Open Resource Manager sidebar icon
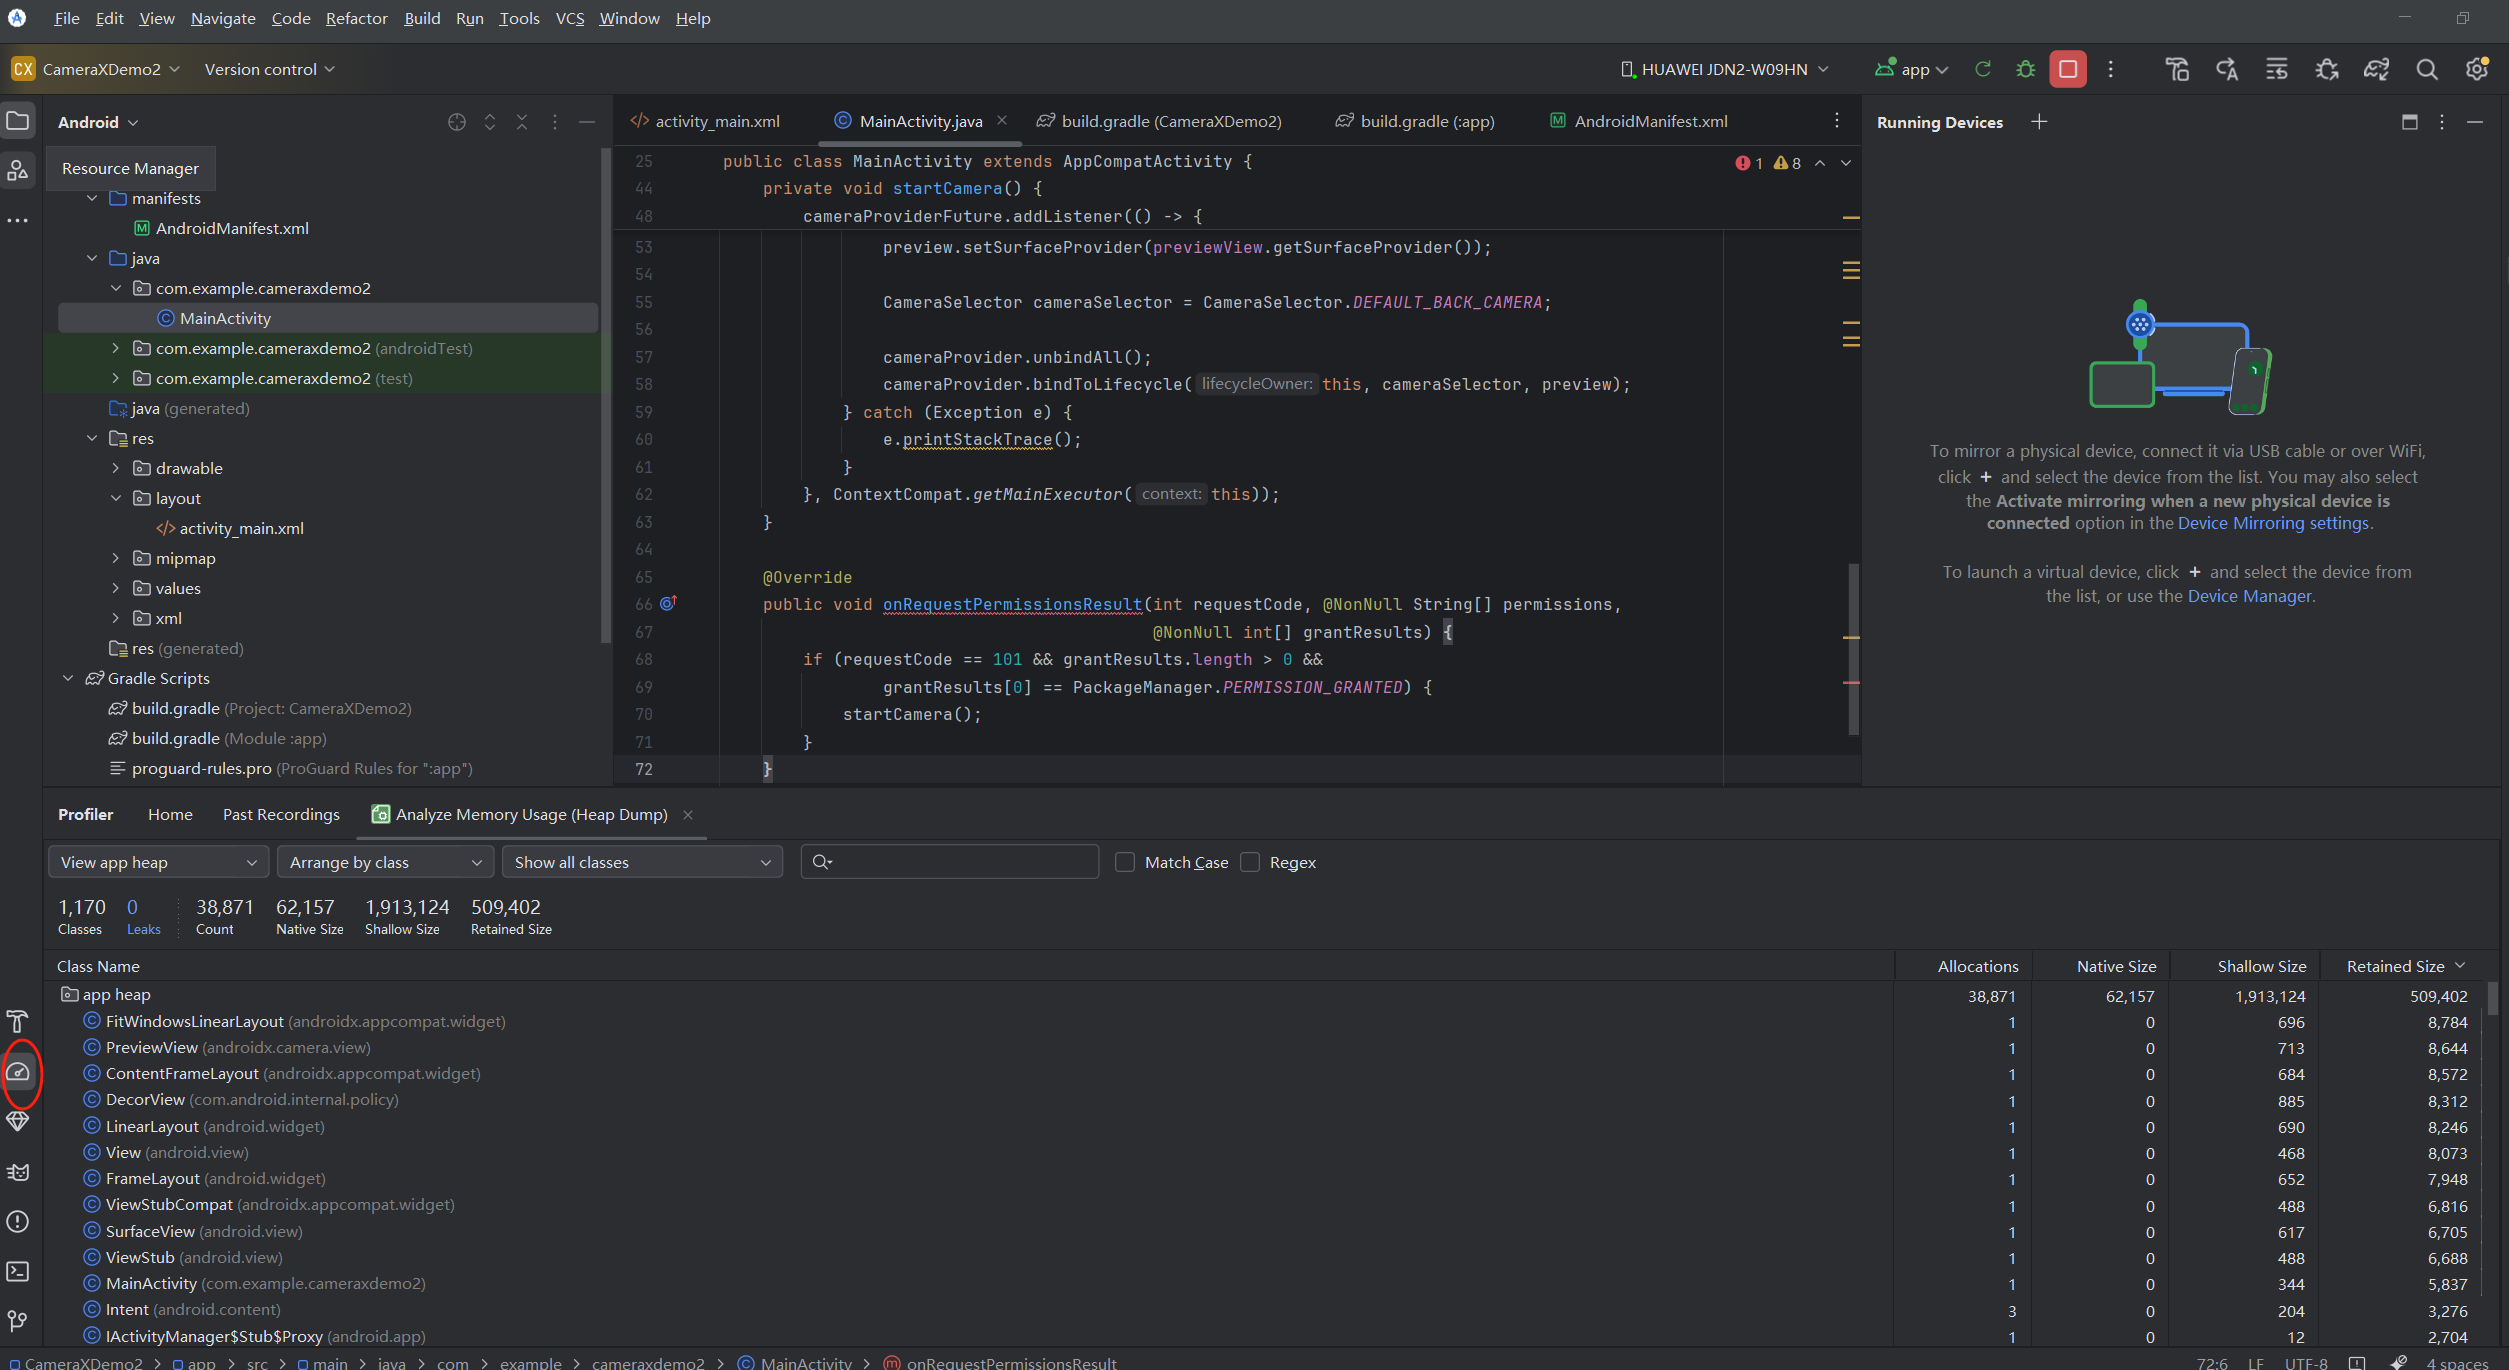Screen dimensions: 2509x1370 [18, 170]
